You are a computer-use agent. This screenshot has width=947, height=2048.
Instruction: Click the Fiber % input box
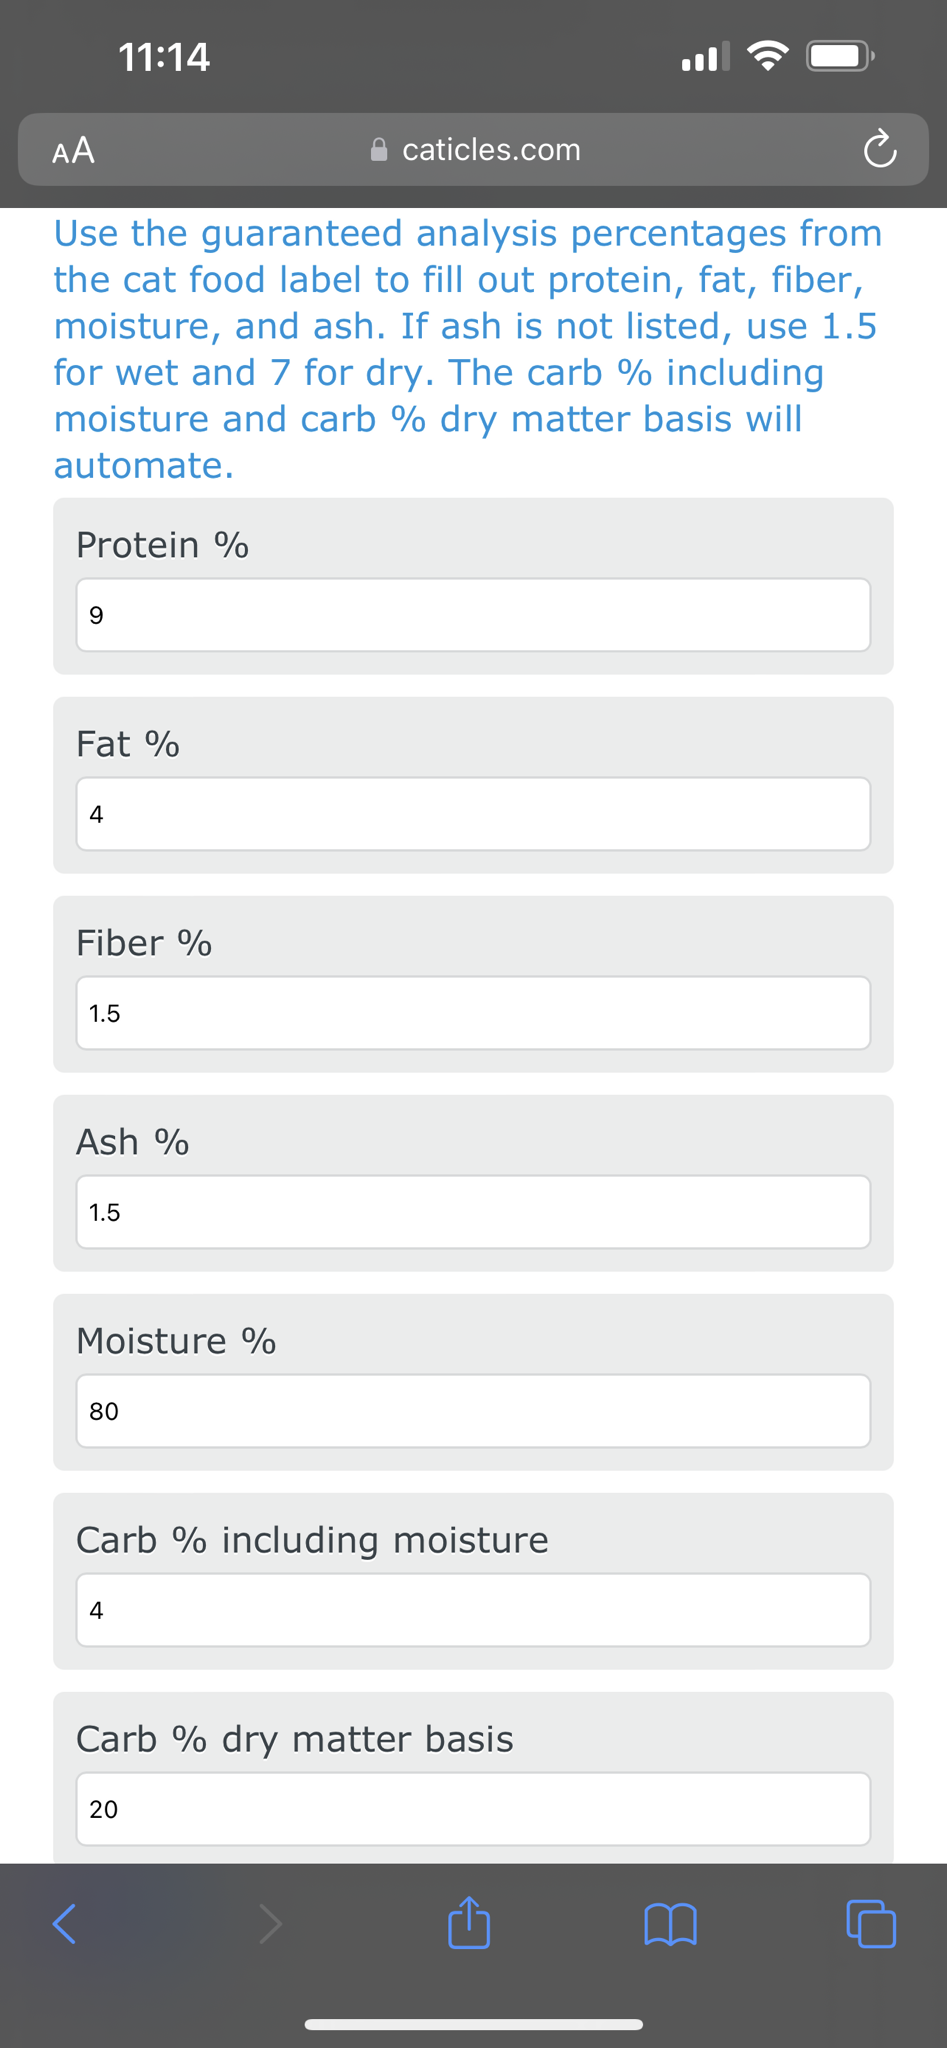(473, 1013)
